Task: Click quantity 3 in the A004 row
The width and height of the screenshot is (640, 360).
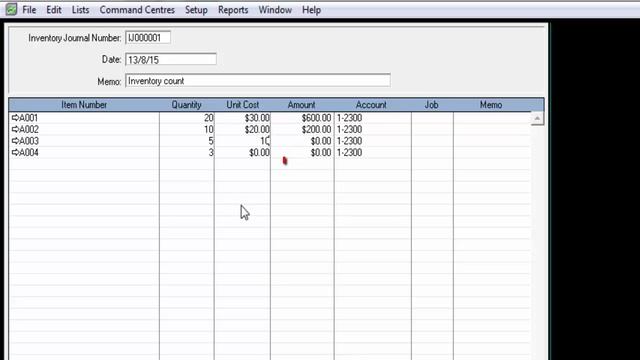Action: pos(187,152)
